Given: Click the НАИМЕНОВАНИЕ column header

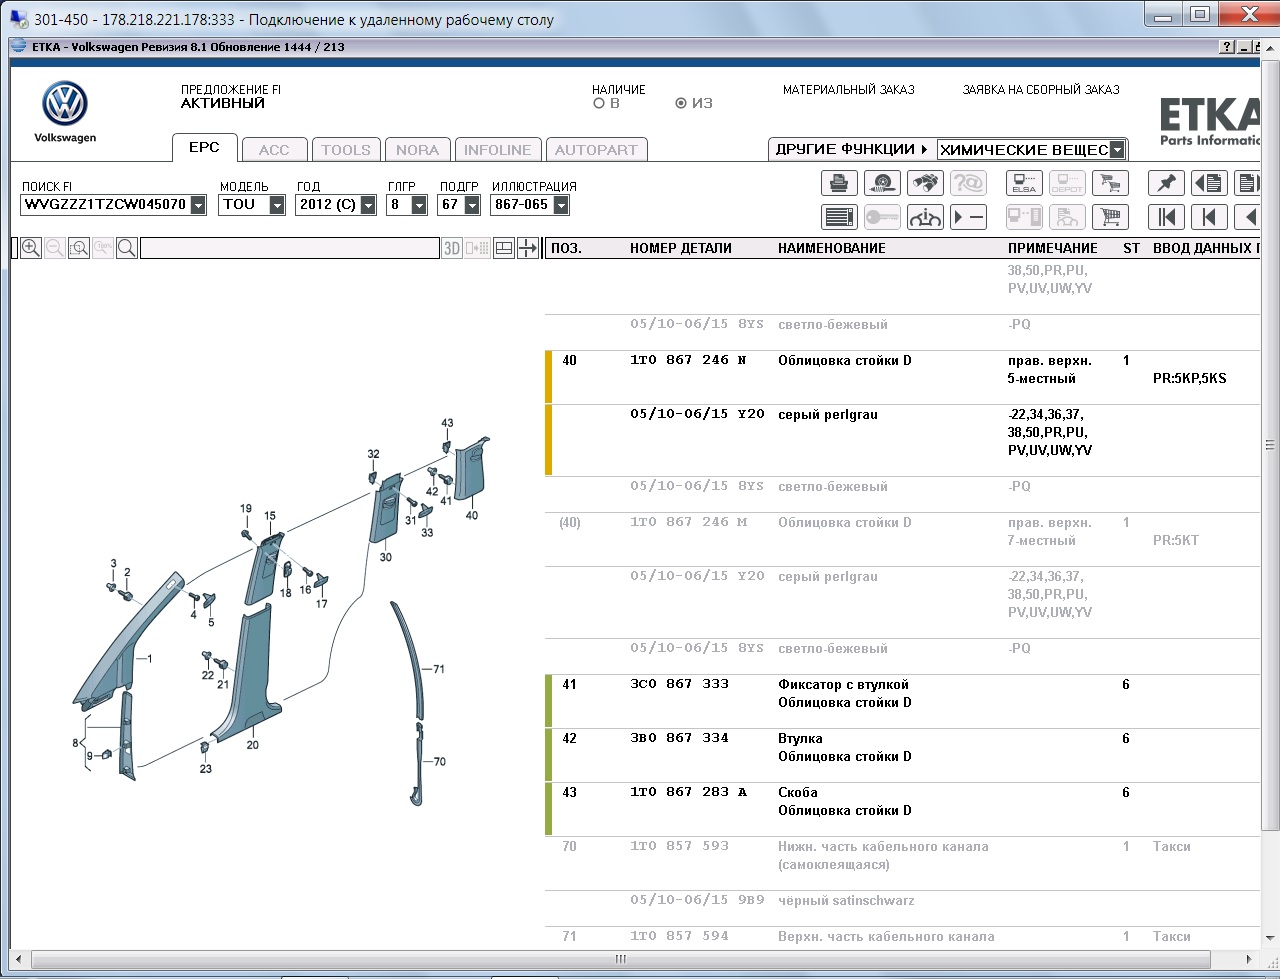Looking at the screenshot, I should pos(832,248).
